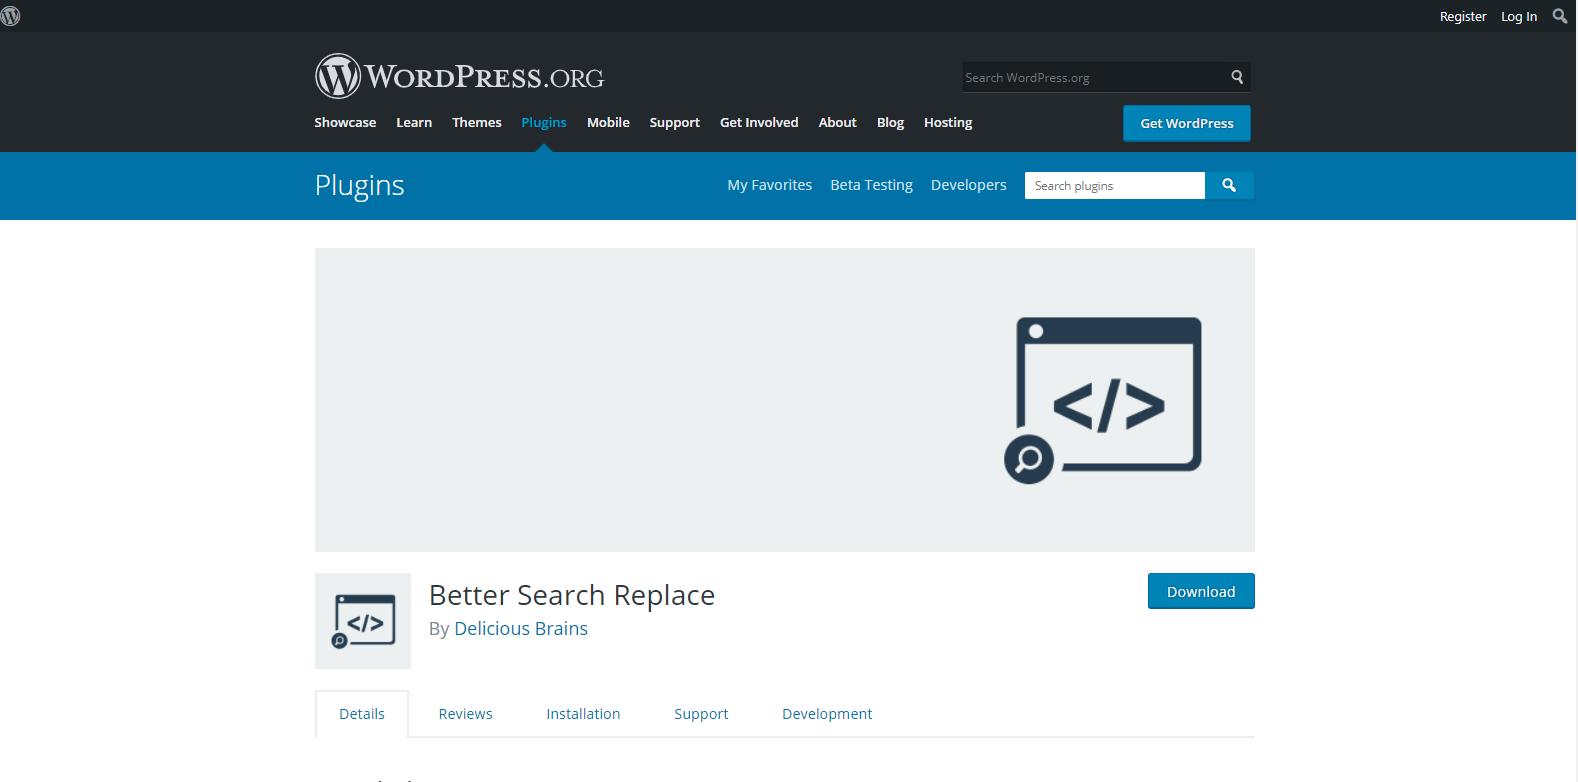Open the admin bar search magnifier icon
The image size is (1578, 782).
click(1559, 16)
